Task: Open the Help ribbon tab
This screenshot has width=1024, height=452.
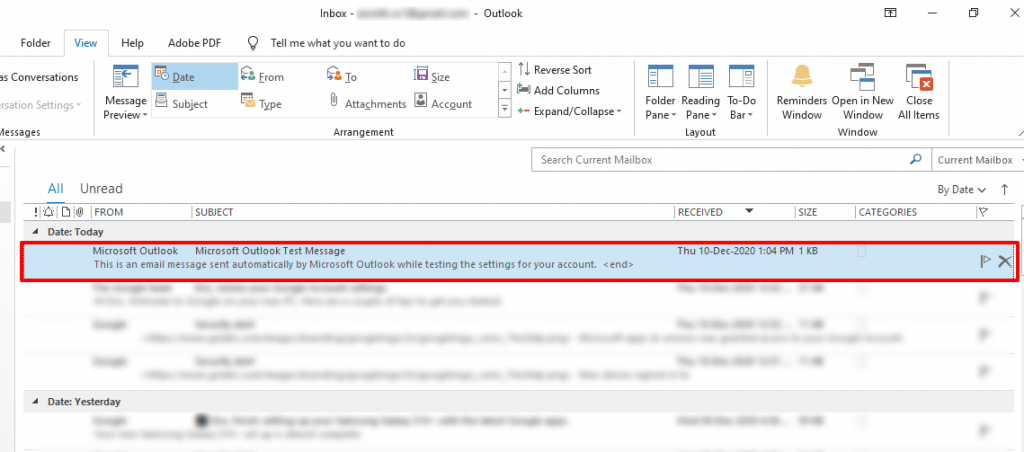Action: click(132, 43)
